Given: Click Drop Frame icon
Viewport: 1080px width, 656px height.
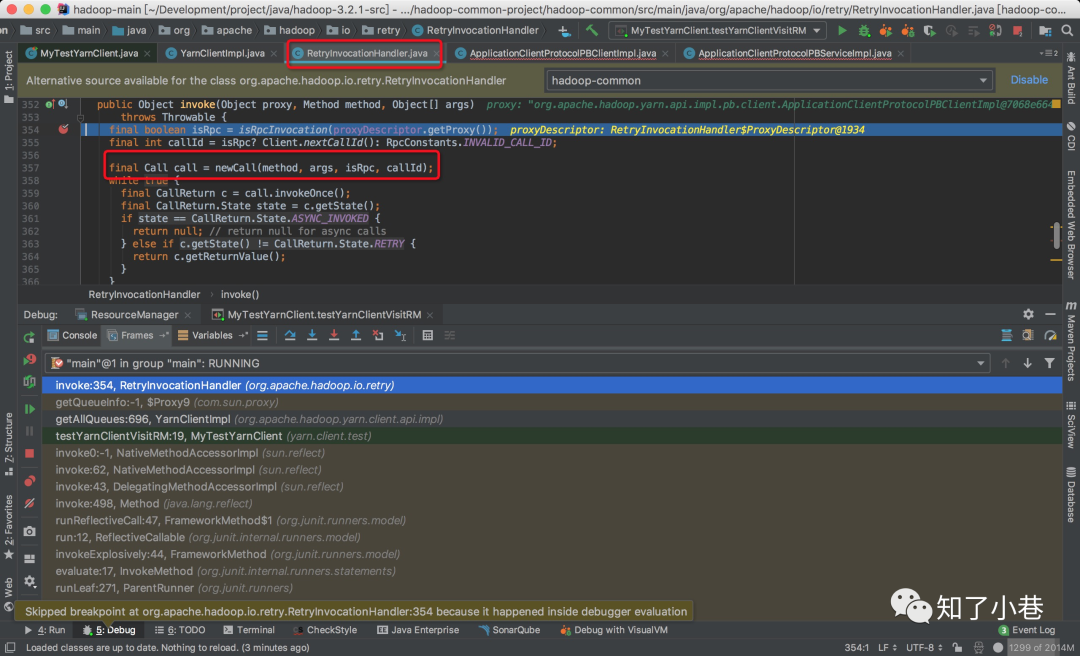Looking at the screenshot, I should 377,336.
